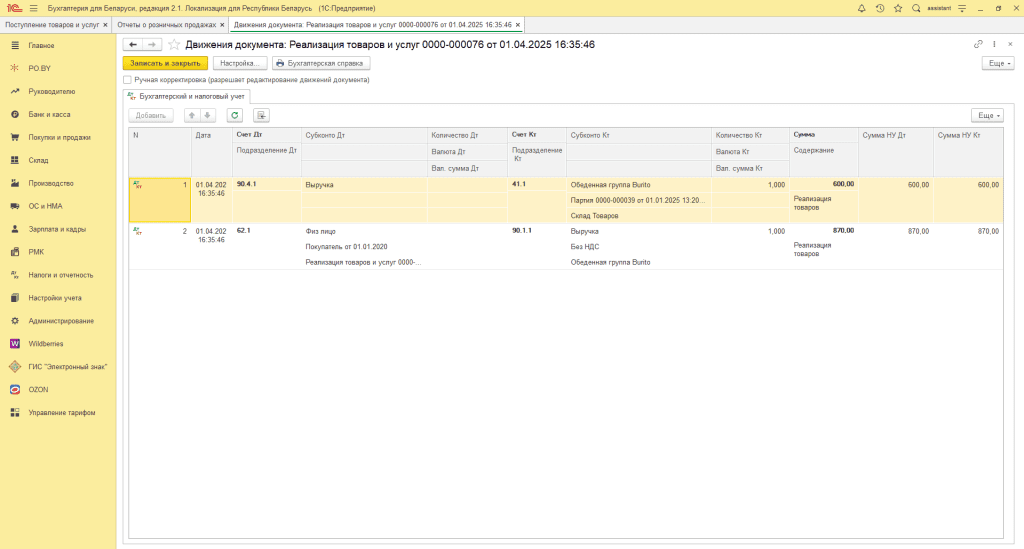
Task: Open service settings menu icon
Action: [962, 8]
